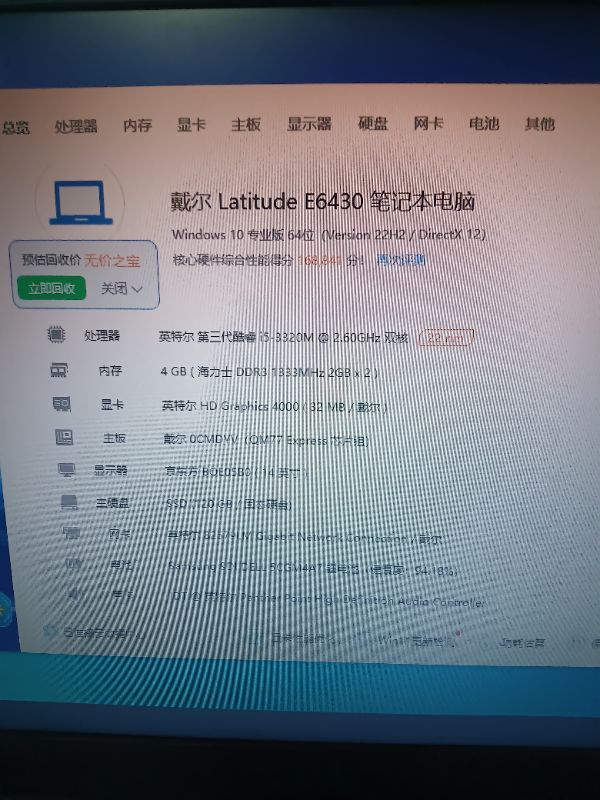The width and height of the screenshot is (600, 800).
Task: Select the SSD 120 GB disk text
Action: click(x=229, y=505)
